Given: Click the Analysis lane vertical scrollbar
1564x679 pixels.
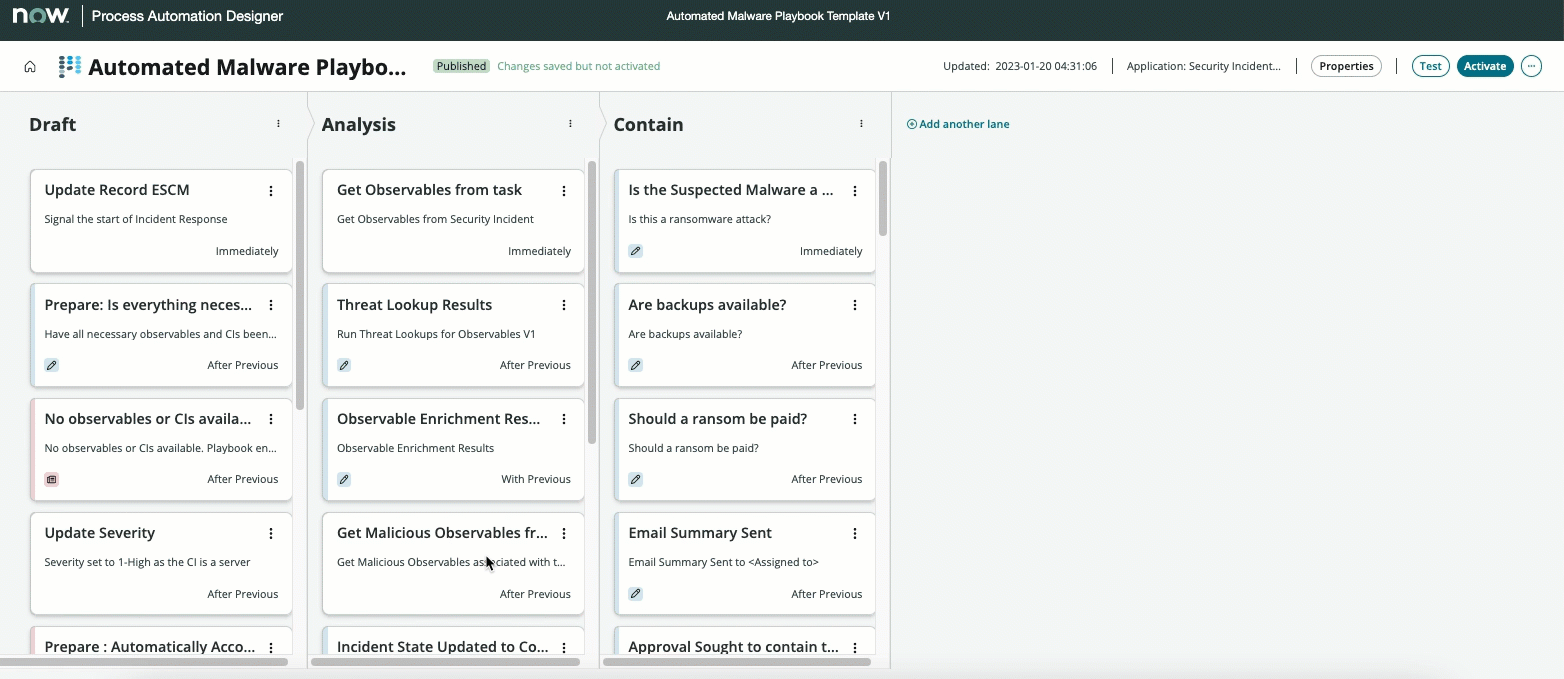Looking at the screenshot, I should [x=592, y=302].
